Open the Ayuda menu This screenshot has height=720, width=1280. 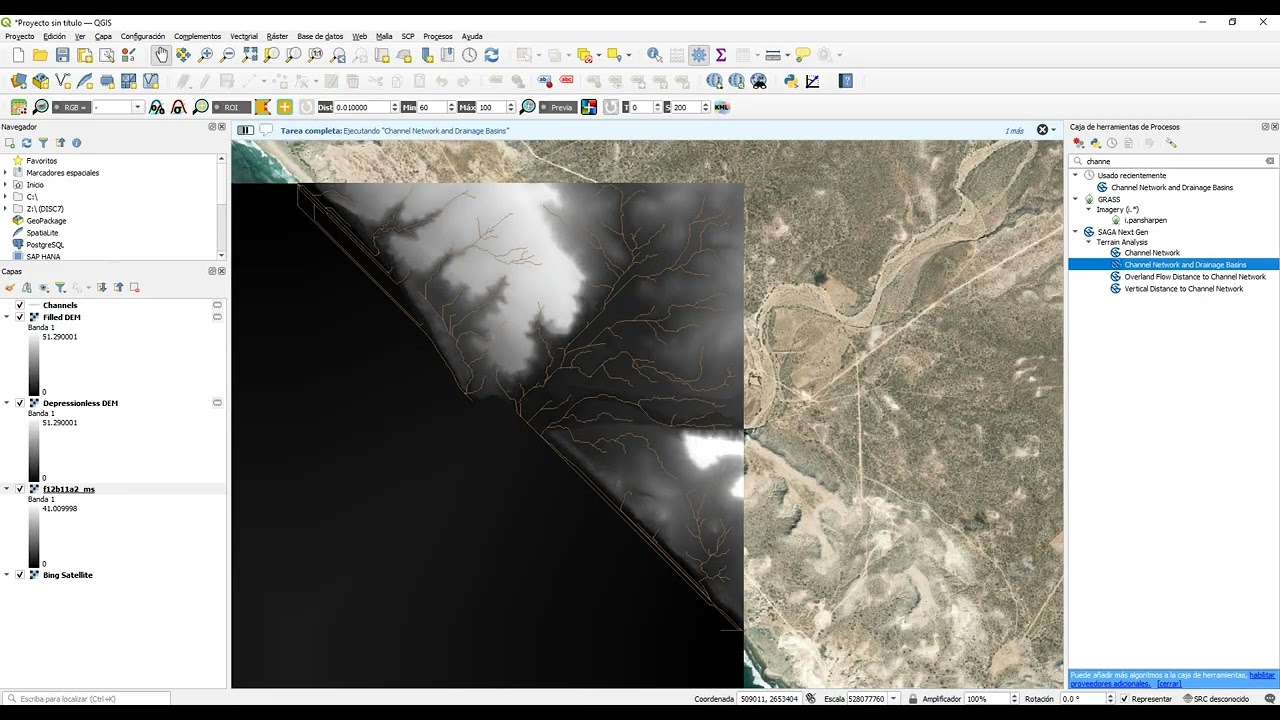pyautogui.click(x=472, y=36)
